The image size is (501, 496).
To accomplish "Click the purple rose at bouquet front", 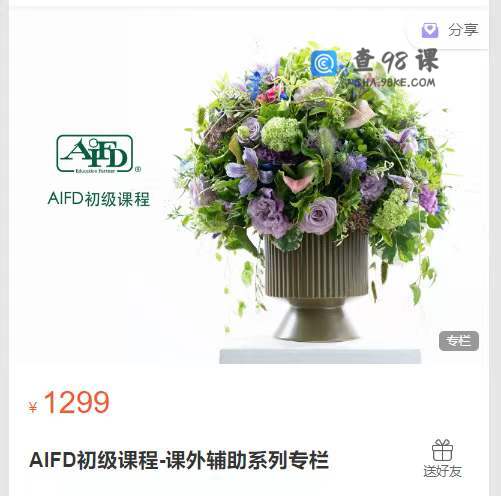I will pyautogui.click(x=318, y=216).
